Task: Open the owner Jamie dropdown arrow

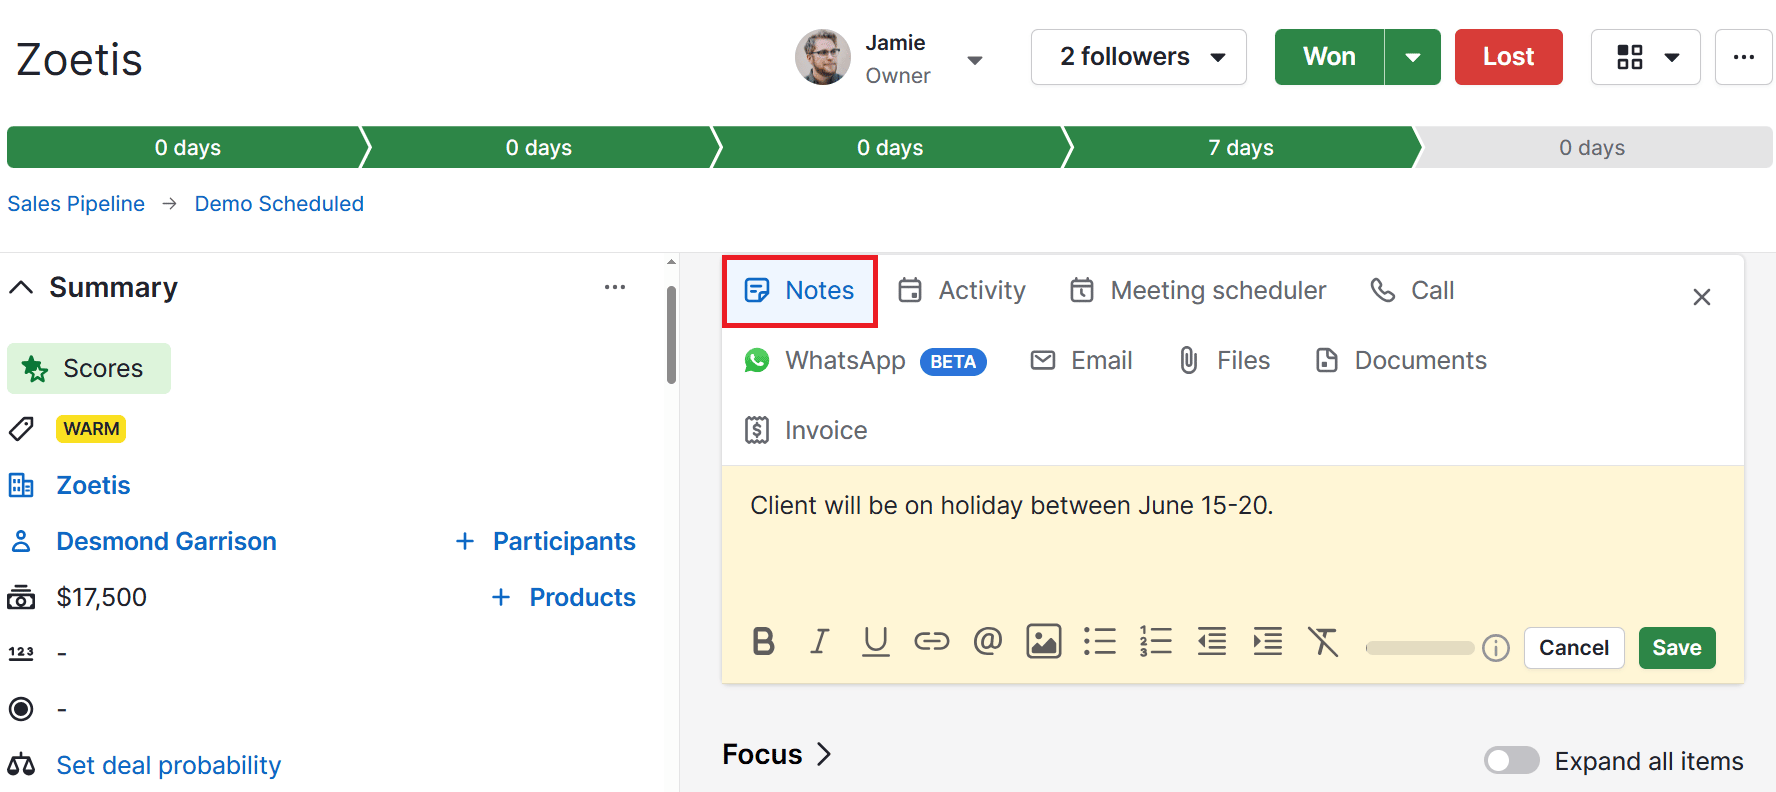Action: coord(975,60)
